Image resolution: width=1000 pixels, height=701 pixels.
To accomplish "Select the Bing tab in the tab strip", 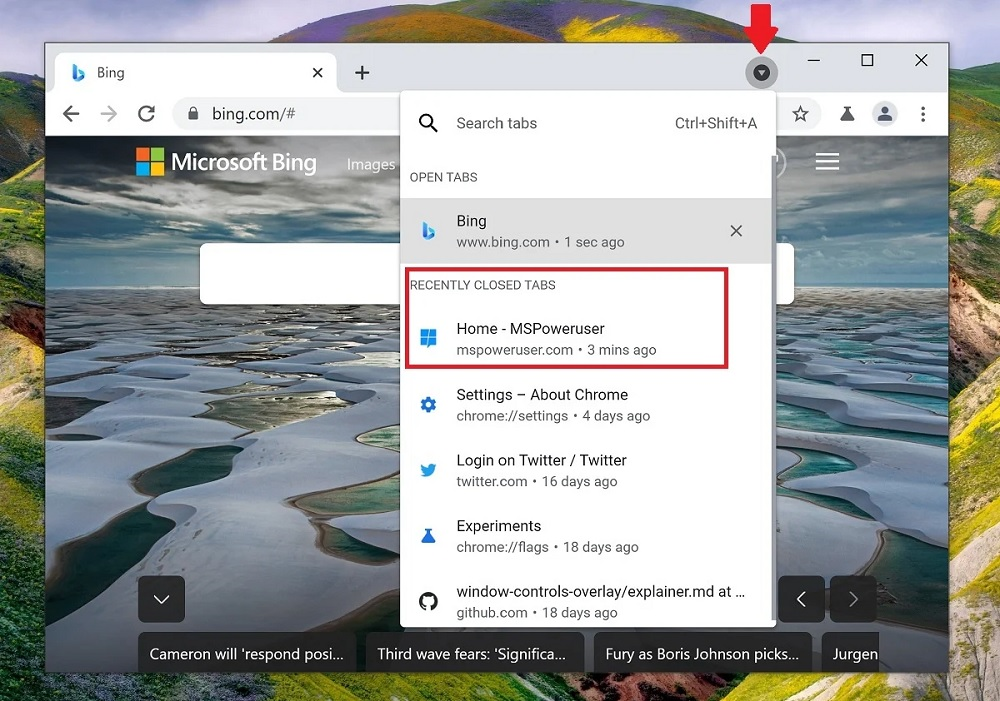I will tap(196, 73).
